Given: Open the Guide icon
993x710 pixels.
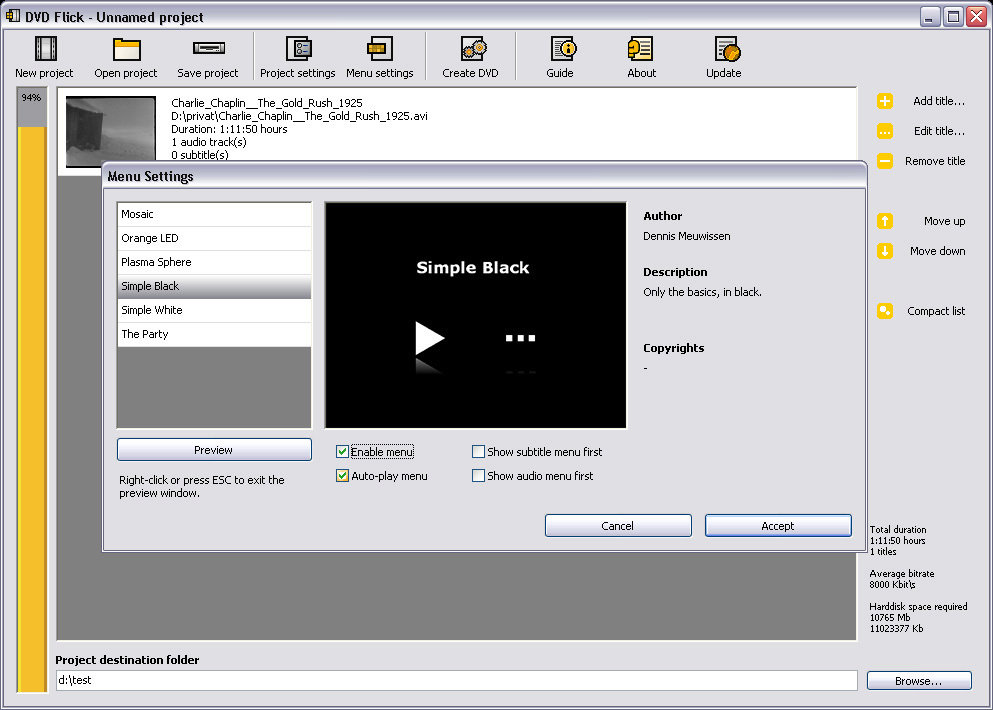Looking at the screenshot, I should click(x=562, y=49).
